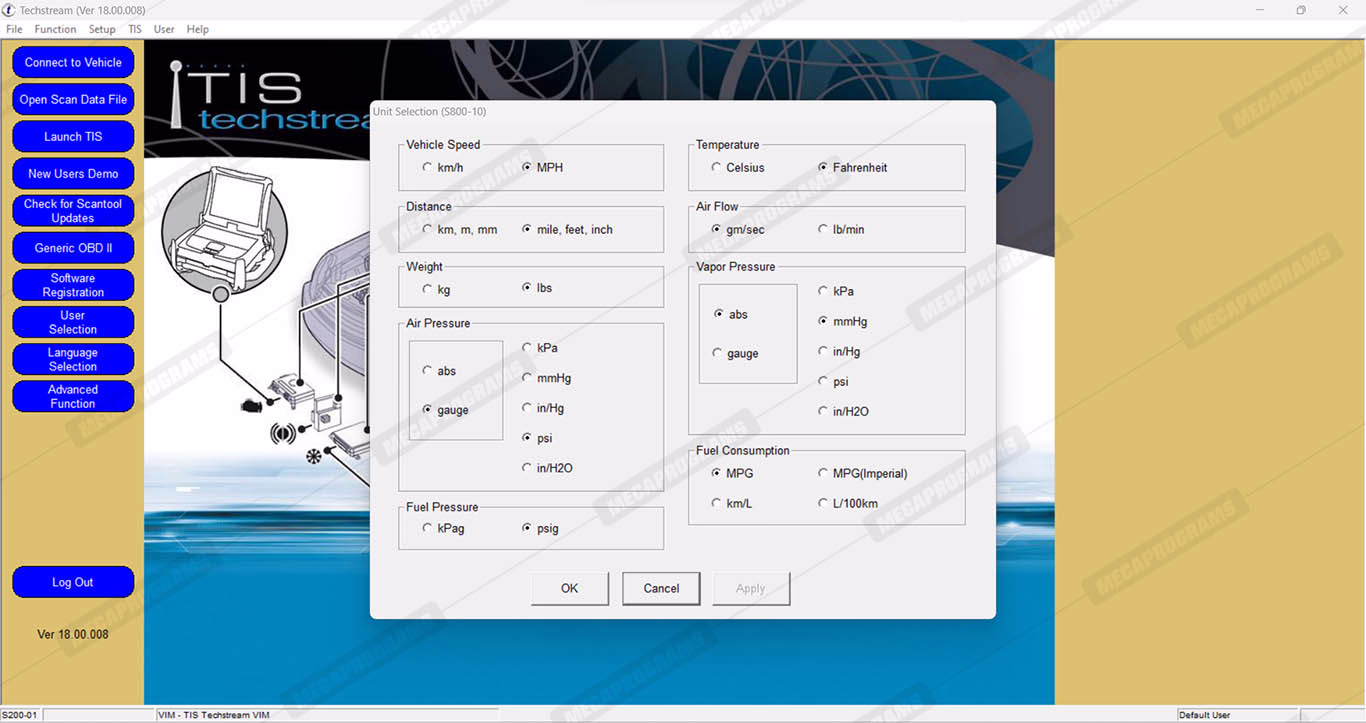Launch Generic OBD II mode
1366x723 pixels.
tap(73, 248)
